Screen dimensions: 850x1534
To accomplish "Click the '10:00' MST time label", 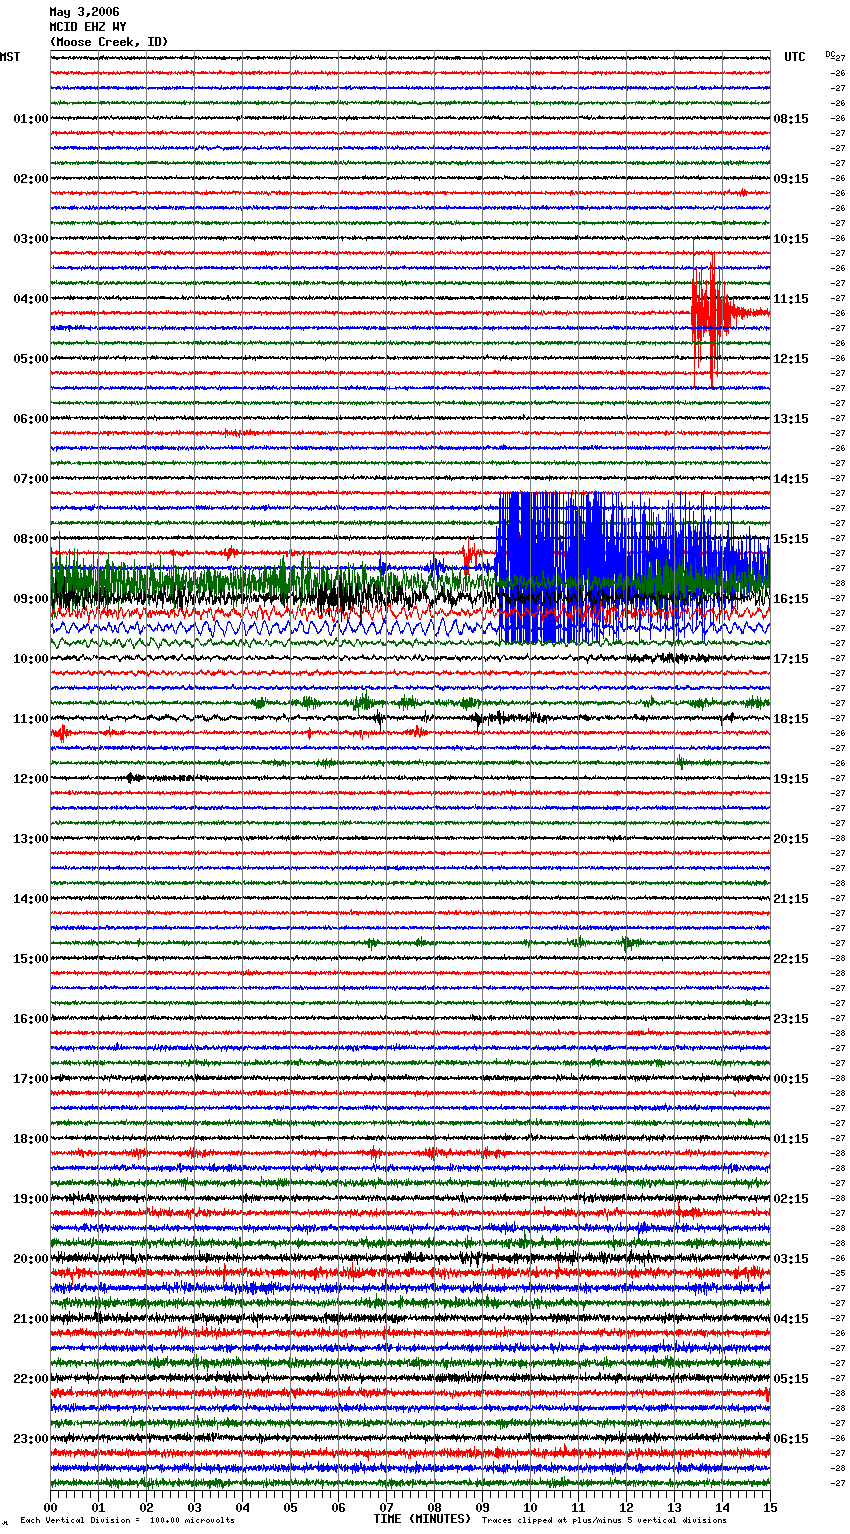I will 31,659.
